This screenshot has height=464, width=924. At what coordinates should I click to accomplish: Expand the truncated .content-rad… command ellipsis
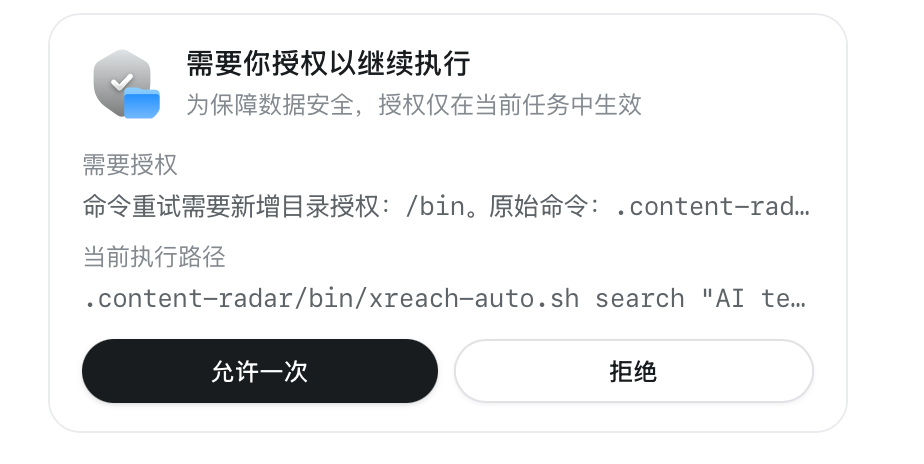[x=802, y=208]
